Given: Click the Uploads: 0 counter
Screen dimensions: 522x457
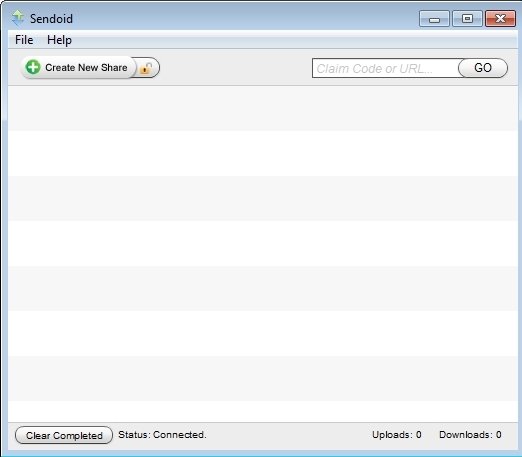Looking at the screenshot, I should [x=397, y=435].
